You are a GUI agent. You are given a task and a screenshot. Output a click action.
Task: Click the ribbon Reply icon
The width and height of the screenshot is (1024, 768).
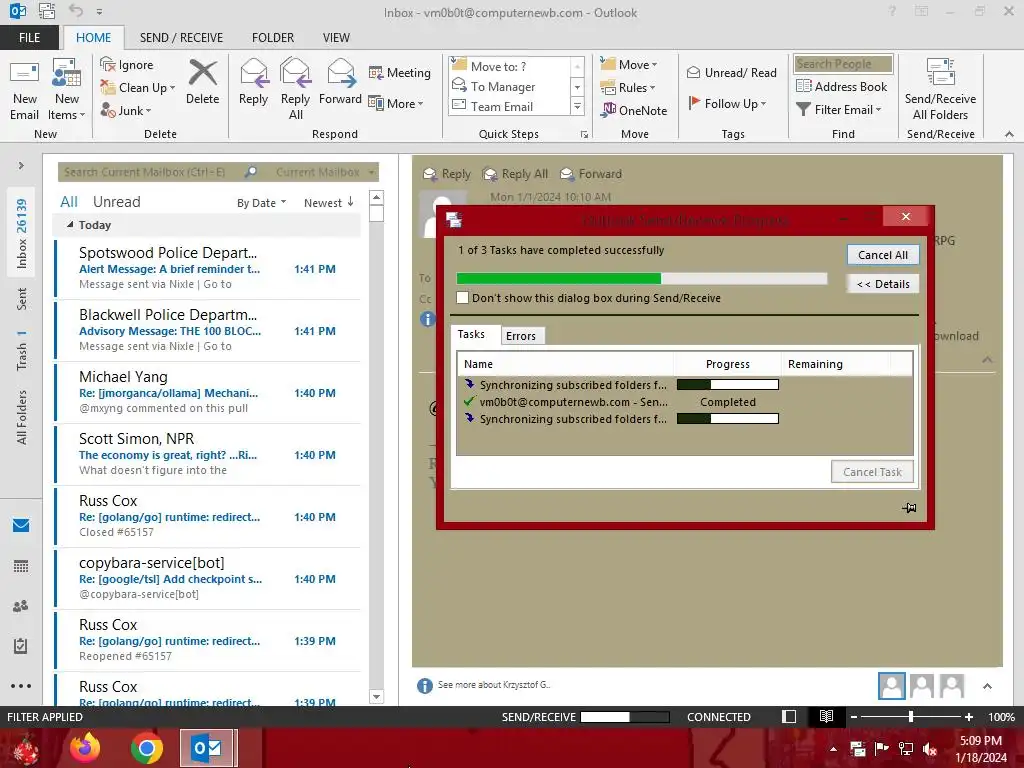pyautogui.click(x=253, y=82)
